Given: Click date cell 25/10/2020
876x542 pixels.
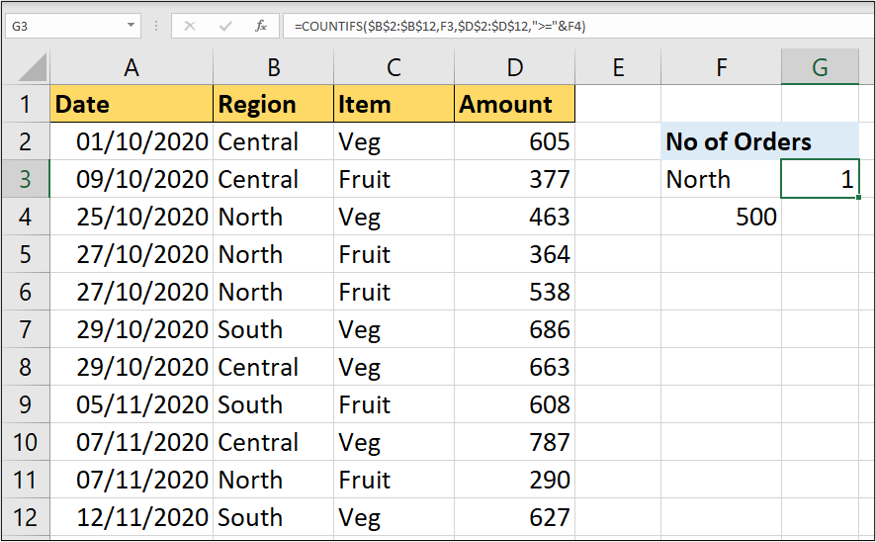Looking at the screenshot, I should pyautogui.click(x=131, y=217).
